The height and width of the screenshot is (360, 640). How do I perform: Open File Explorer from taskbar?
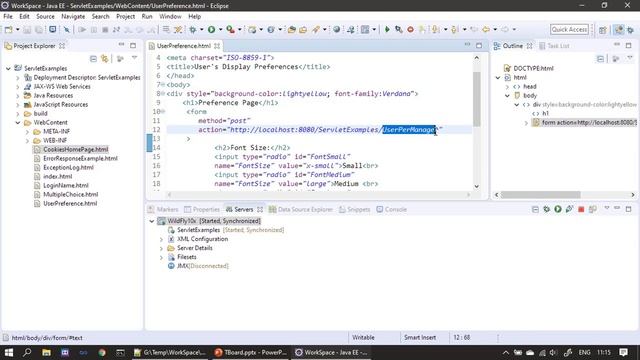47,352
